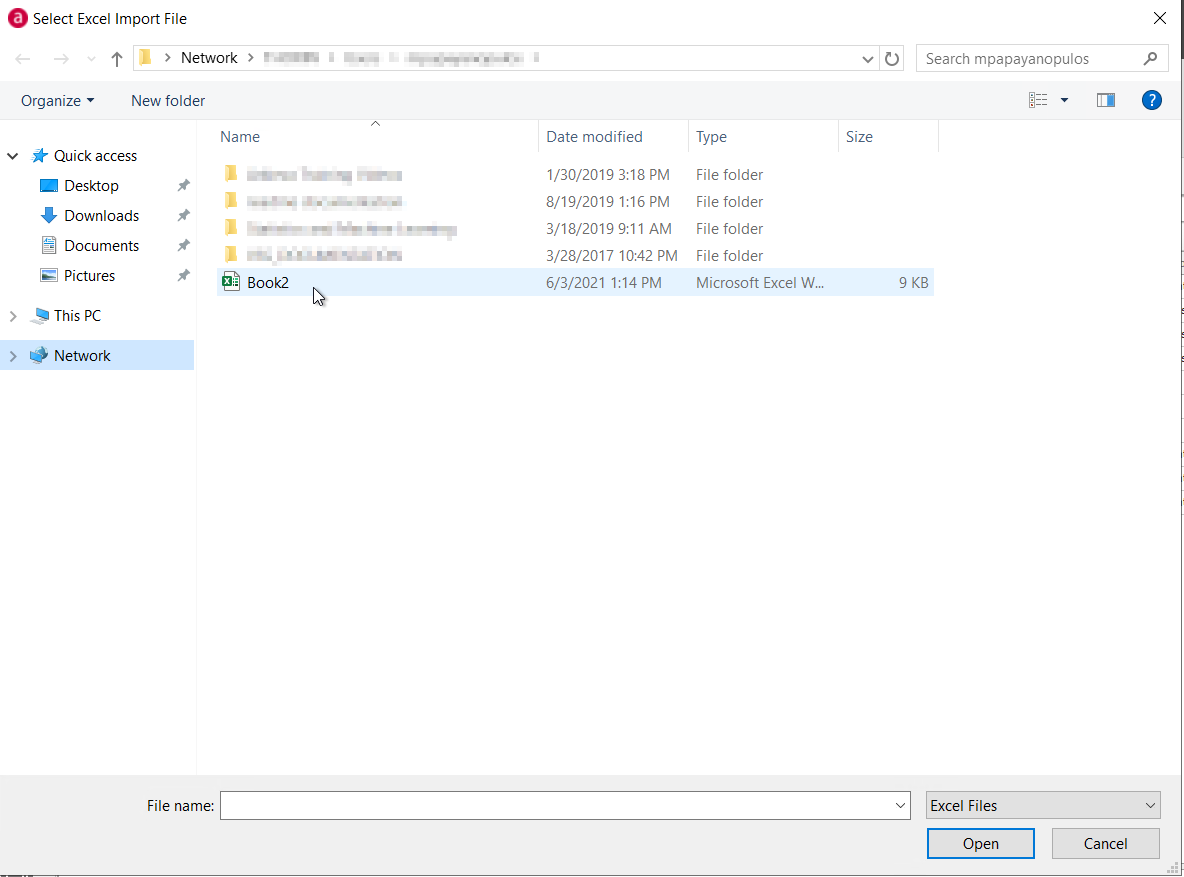Select the Book2 Excel file
The image size is (1184, 877).
[x=575, y=283]
